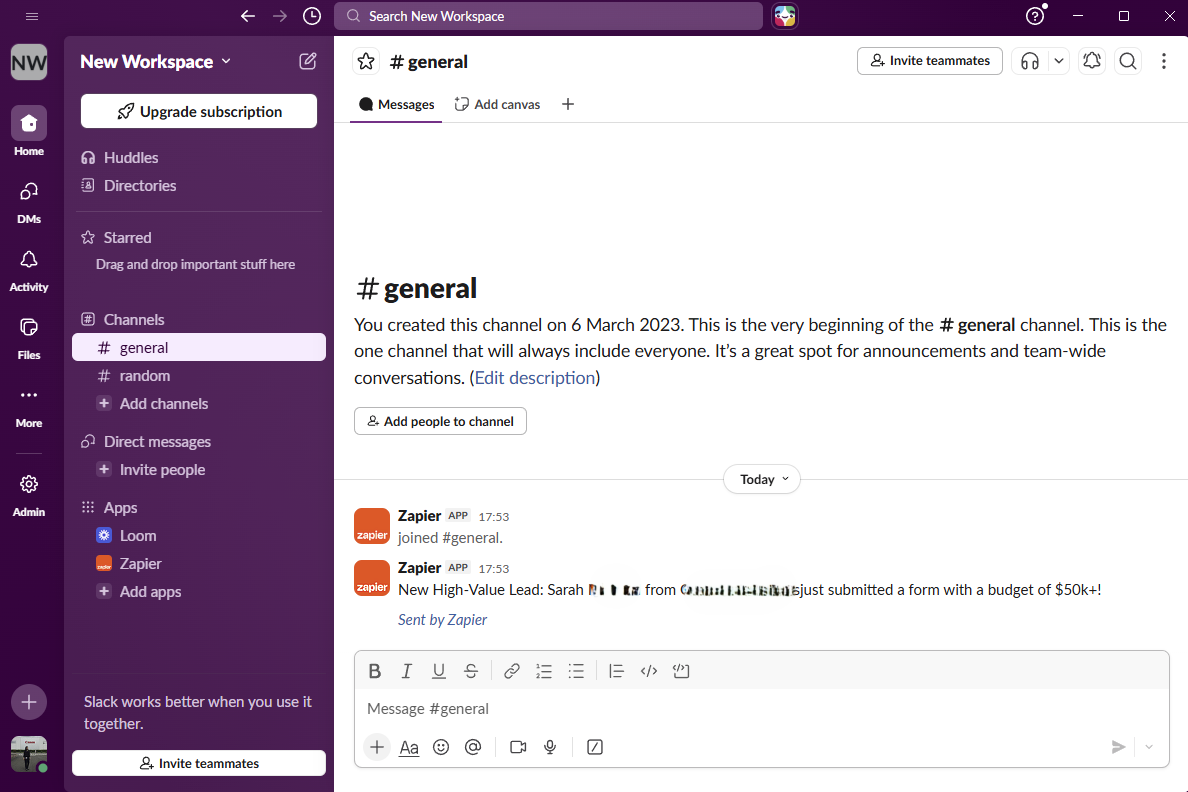Record a video clip
This screenshot has height=792, width=1188.
(x=518, y=747)
